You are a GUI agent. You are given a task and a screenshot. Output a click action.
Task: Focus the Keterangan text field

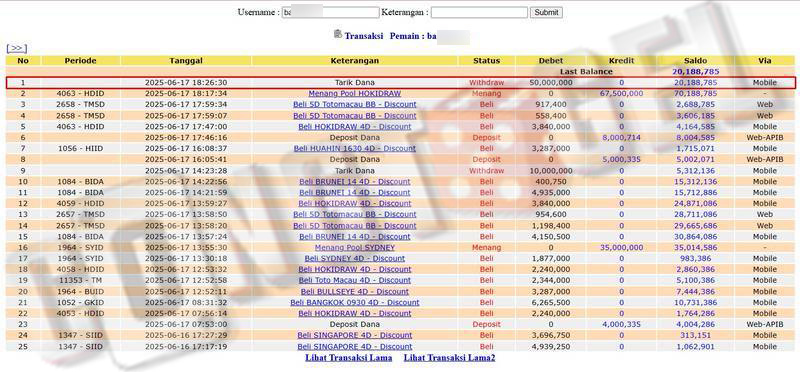(x=479, y=12)
